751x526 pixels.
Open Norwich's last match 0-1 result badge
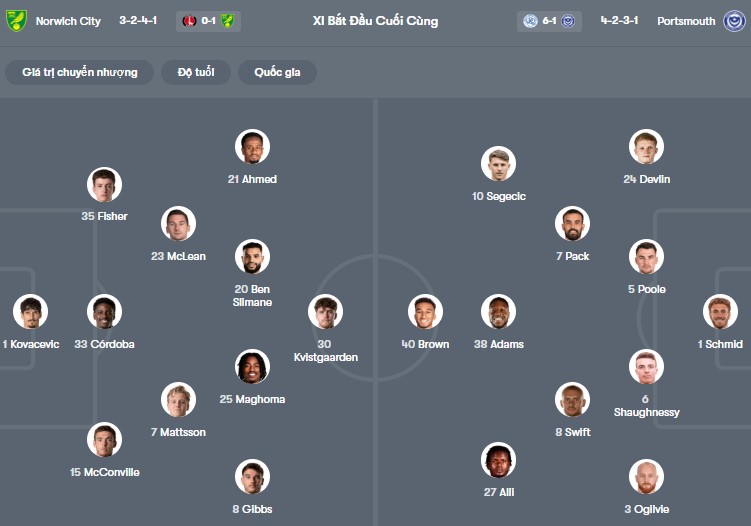(208, 21)
